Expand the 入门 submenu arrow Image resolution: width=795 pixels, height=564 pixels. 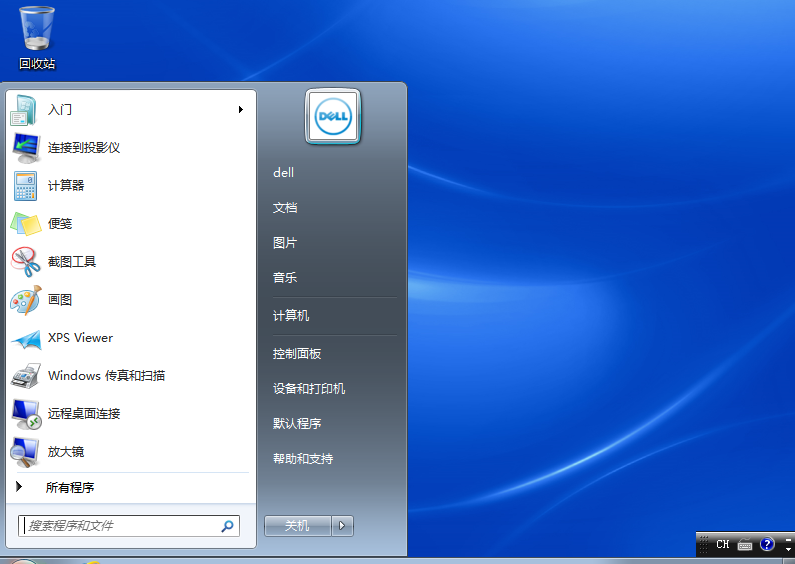(241, 110)
